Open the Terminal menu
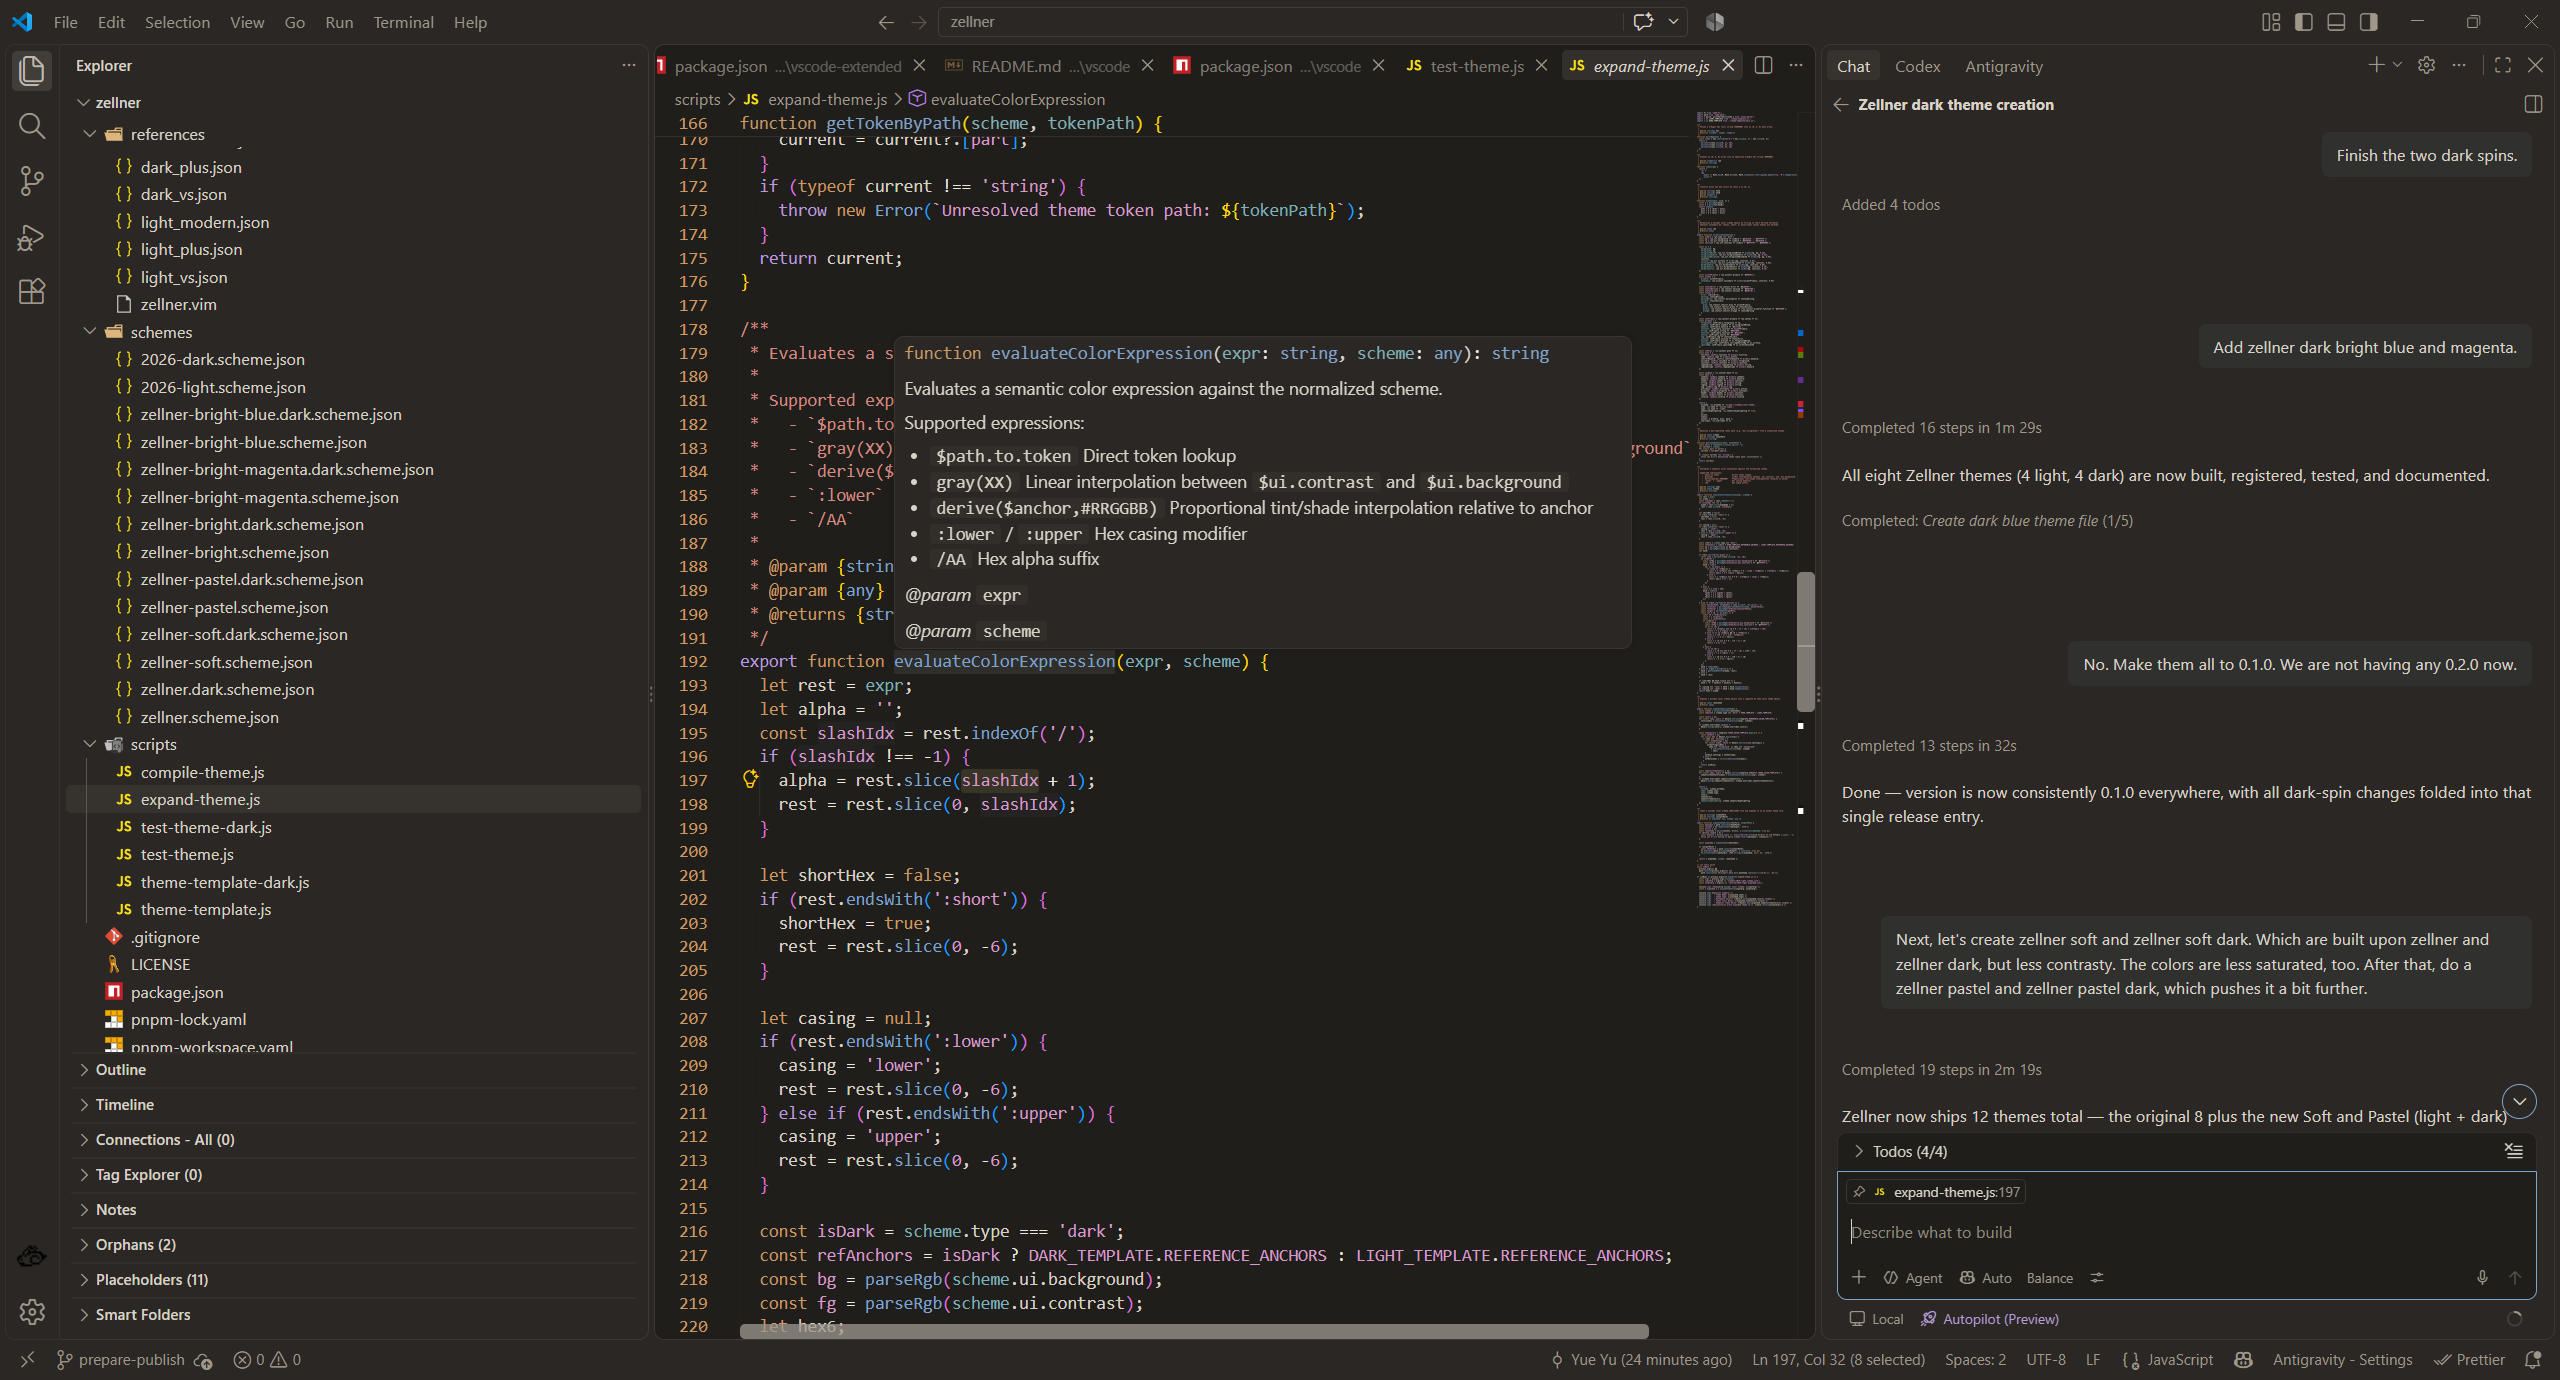This screenshot has height=1380, width=2560. [x=403, y=22]
